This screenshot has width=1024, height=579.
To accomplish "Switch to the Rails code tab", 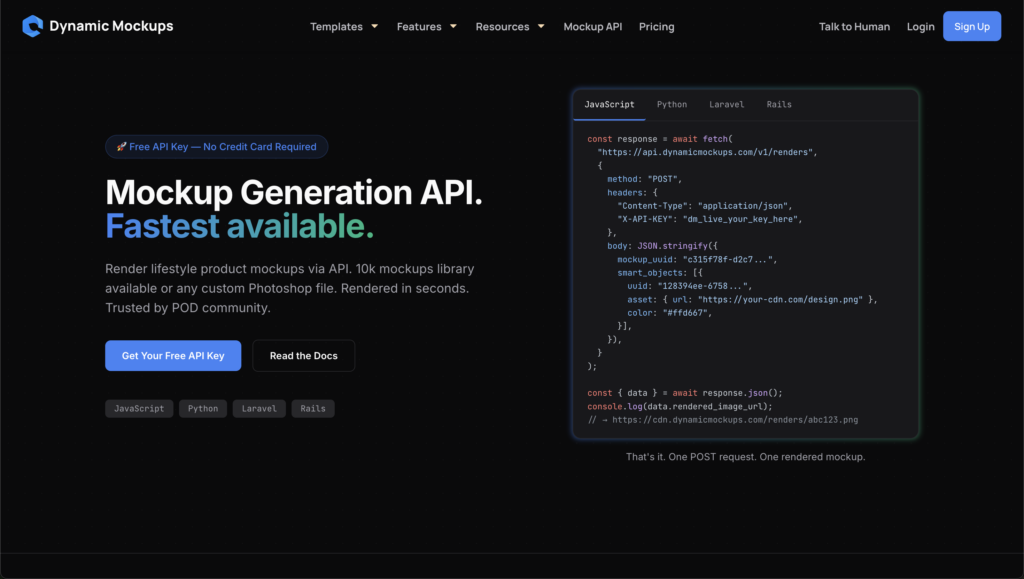I will pos(778,104).
